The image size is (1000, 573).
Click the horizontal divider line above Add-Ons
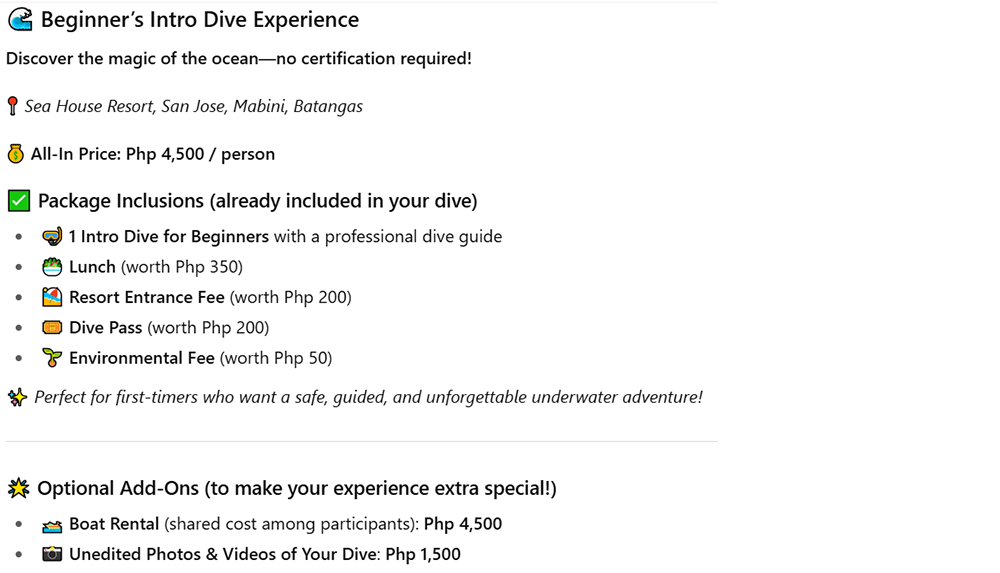[361, 441]
